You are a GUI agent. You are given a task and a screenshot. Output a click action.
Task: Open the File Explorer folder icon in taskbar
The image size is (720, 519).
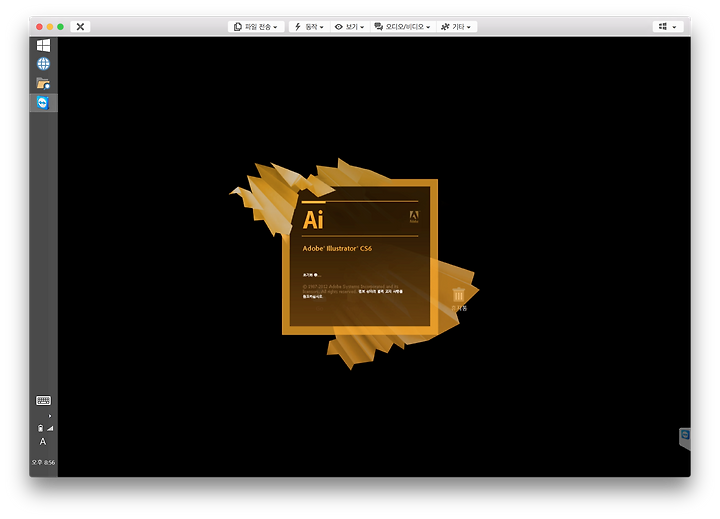click(43, 83)
